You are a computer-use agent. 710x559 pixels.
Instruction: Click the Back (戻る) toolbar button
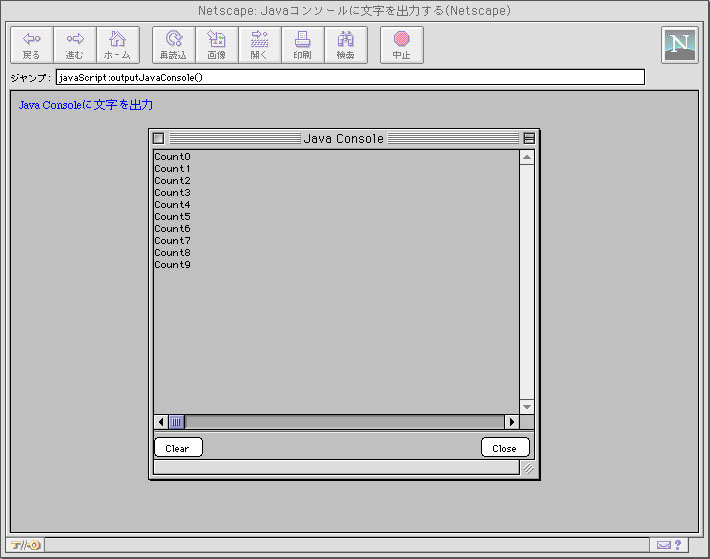[x=32, y=45]
